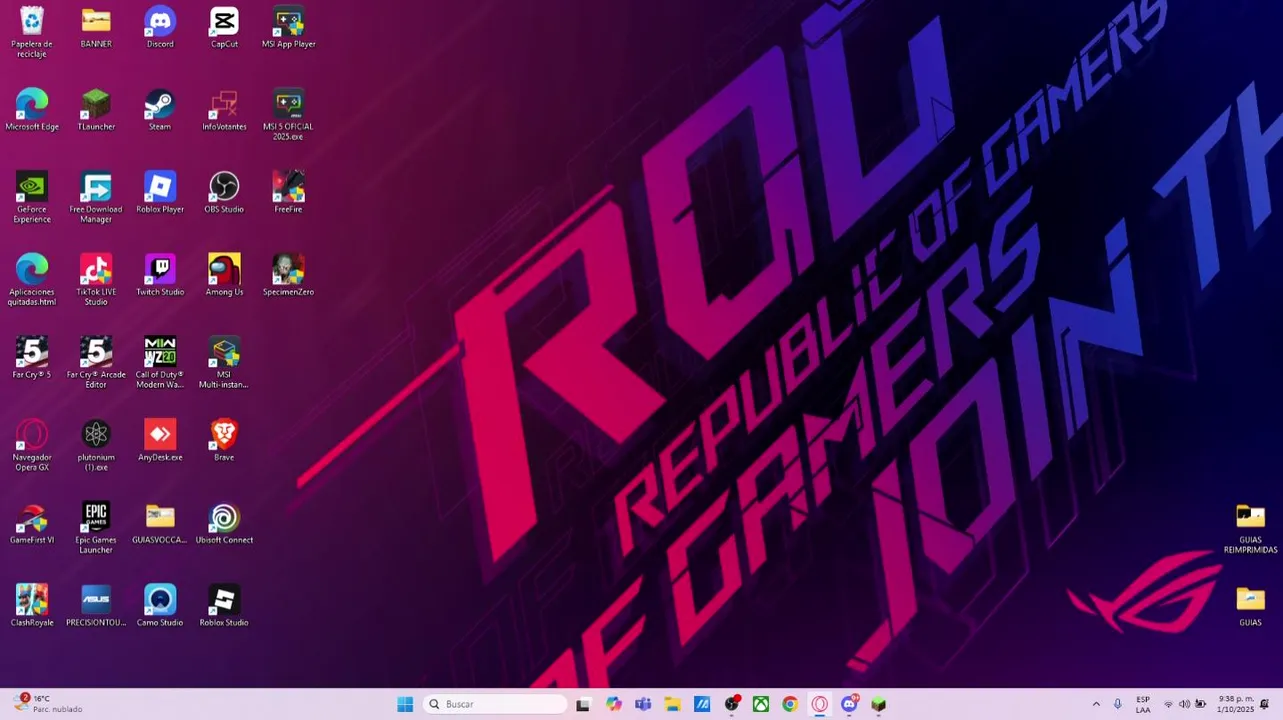Viewport: 1283px width, 720px height.
Task: Open Task View on the taskbar
Action: (x=583, y=704)
